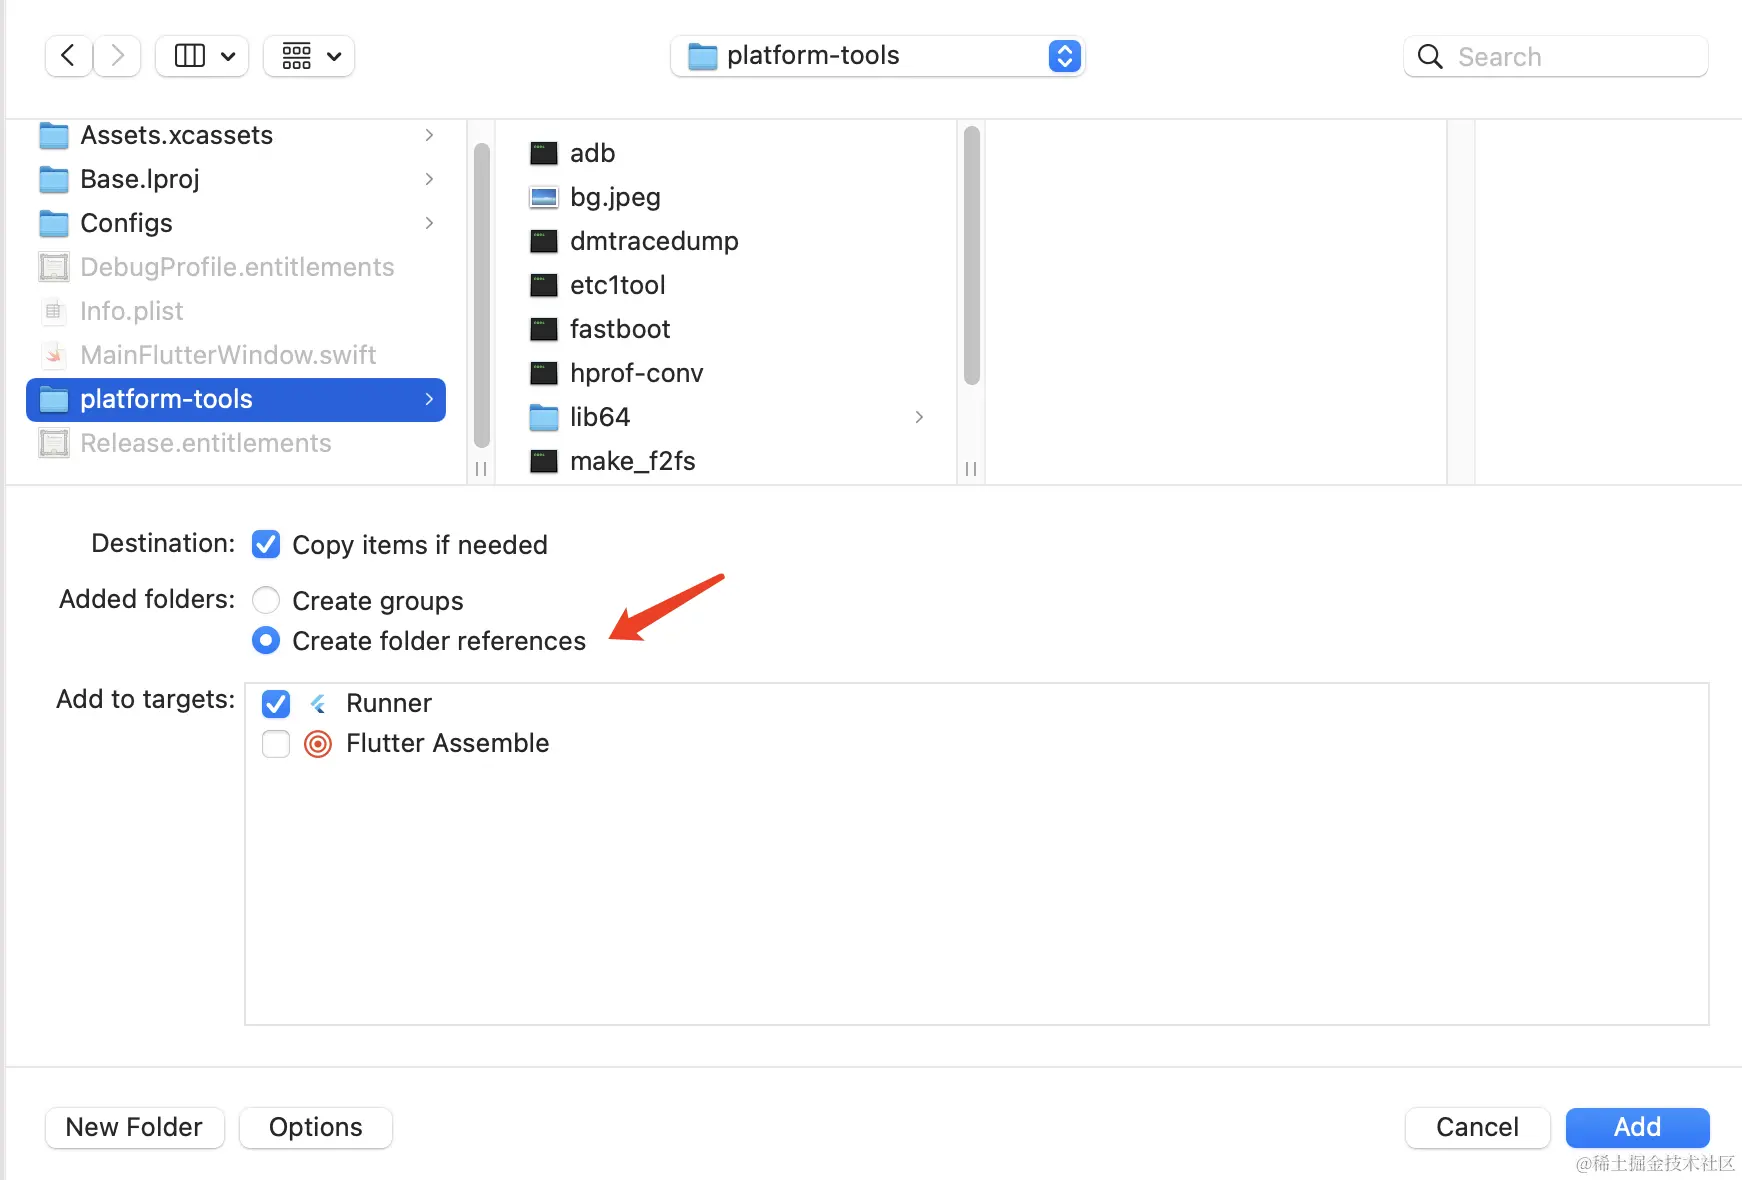1742x1180 pixels.
Task: Click the Runner Flutter logo icon
Action: coord(318,704)
